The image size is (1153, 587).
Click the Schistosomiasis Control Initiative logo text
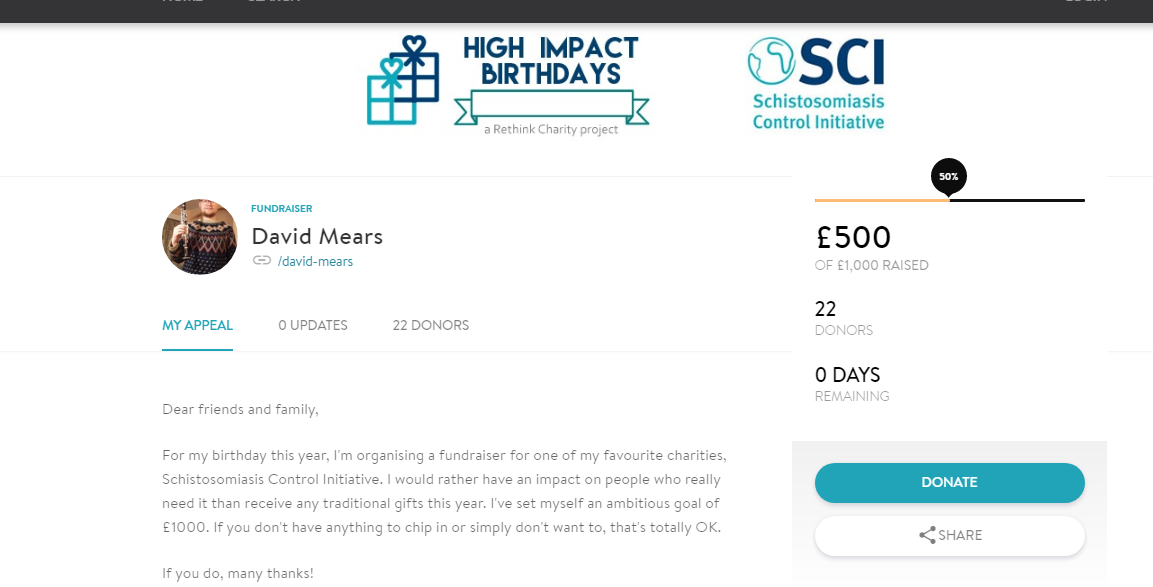click(818, 112)
